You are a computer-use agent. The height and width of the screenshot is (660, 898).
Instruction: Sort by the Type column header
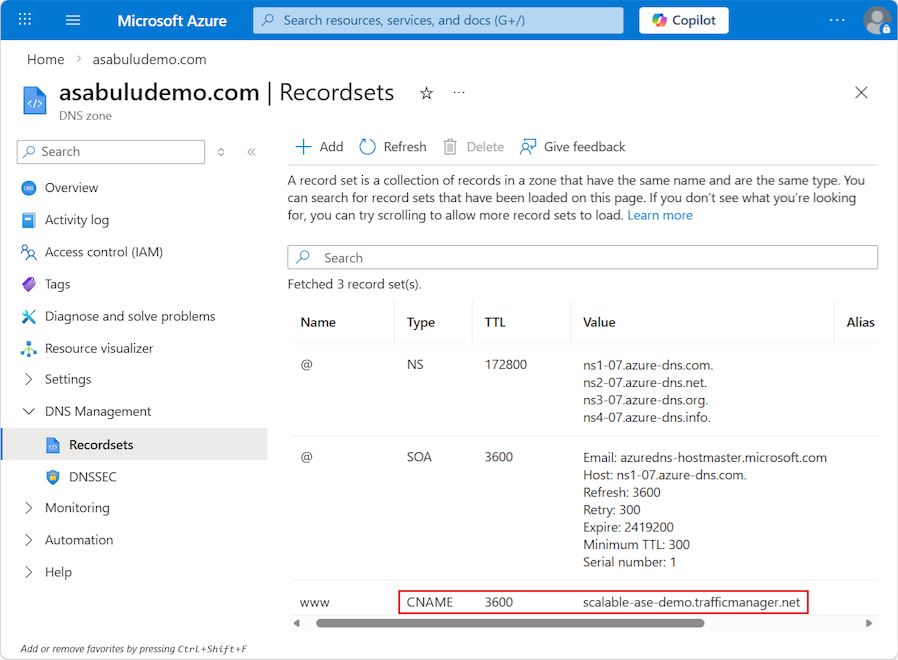(x=421, y=323)
